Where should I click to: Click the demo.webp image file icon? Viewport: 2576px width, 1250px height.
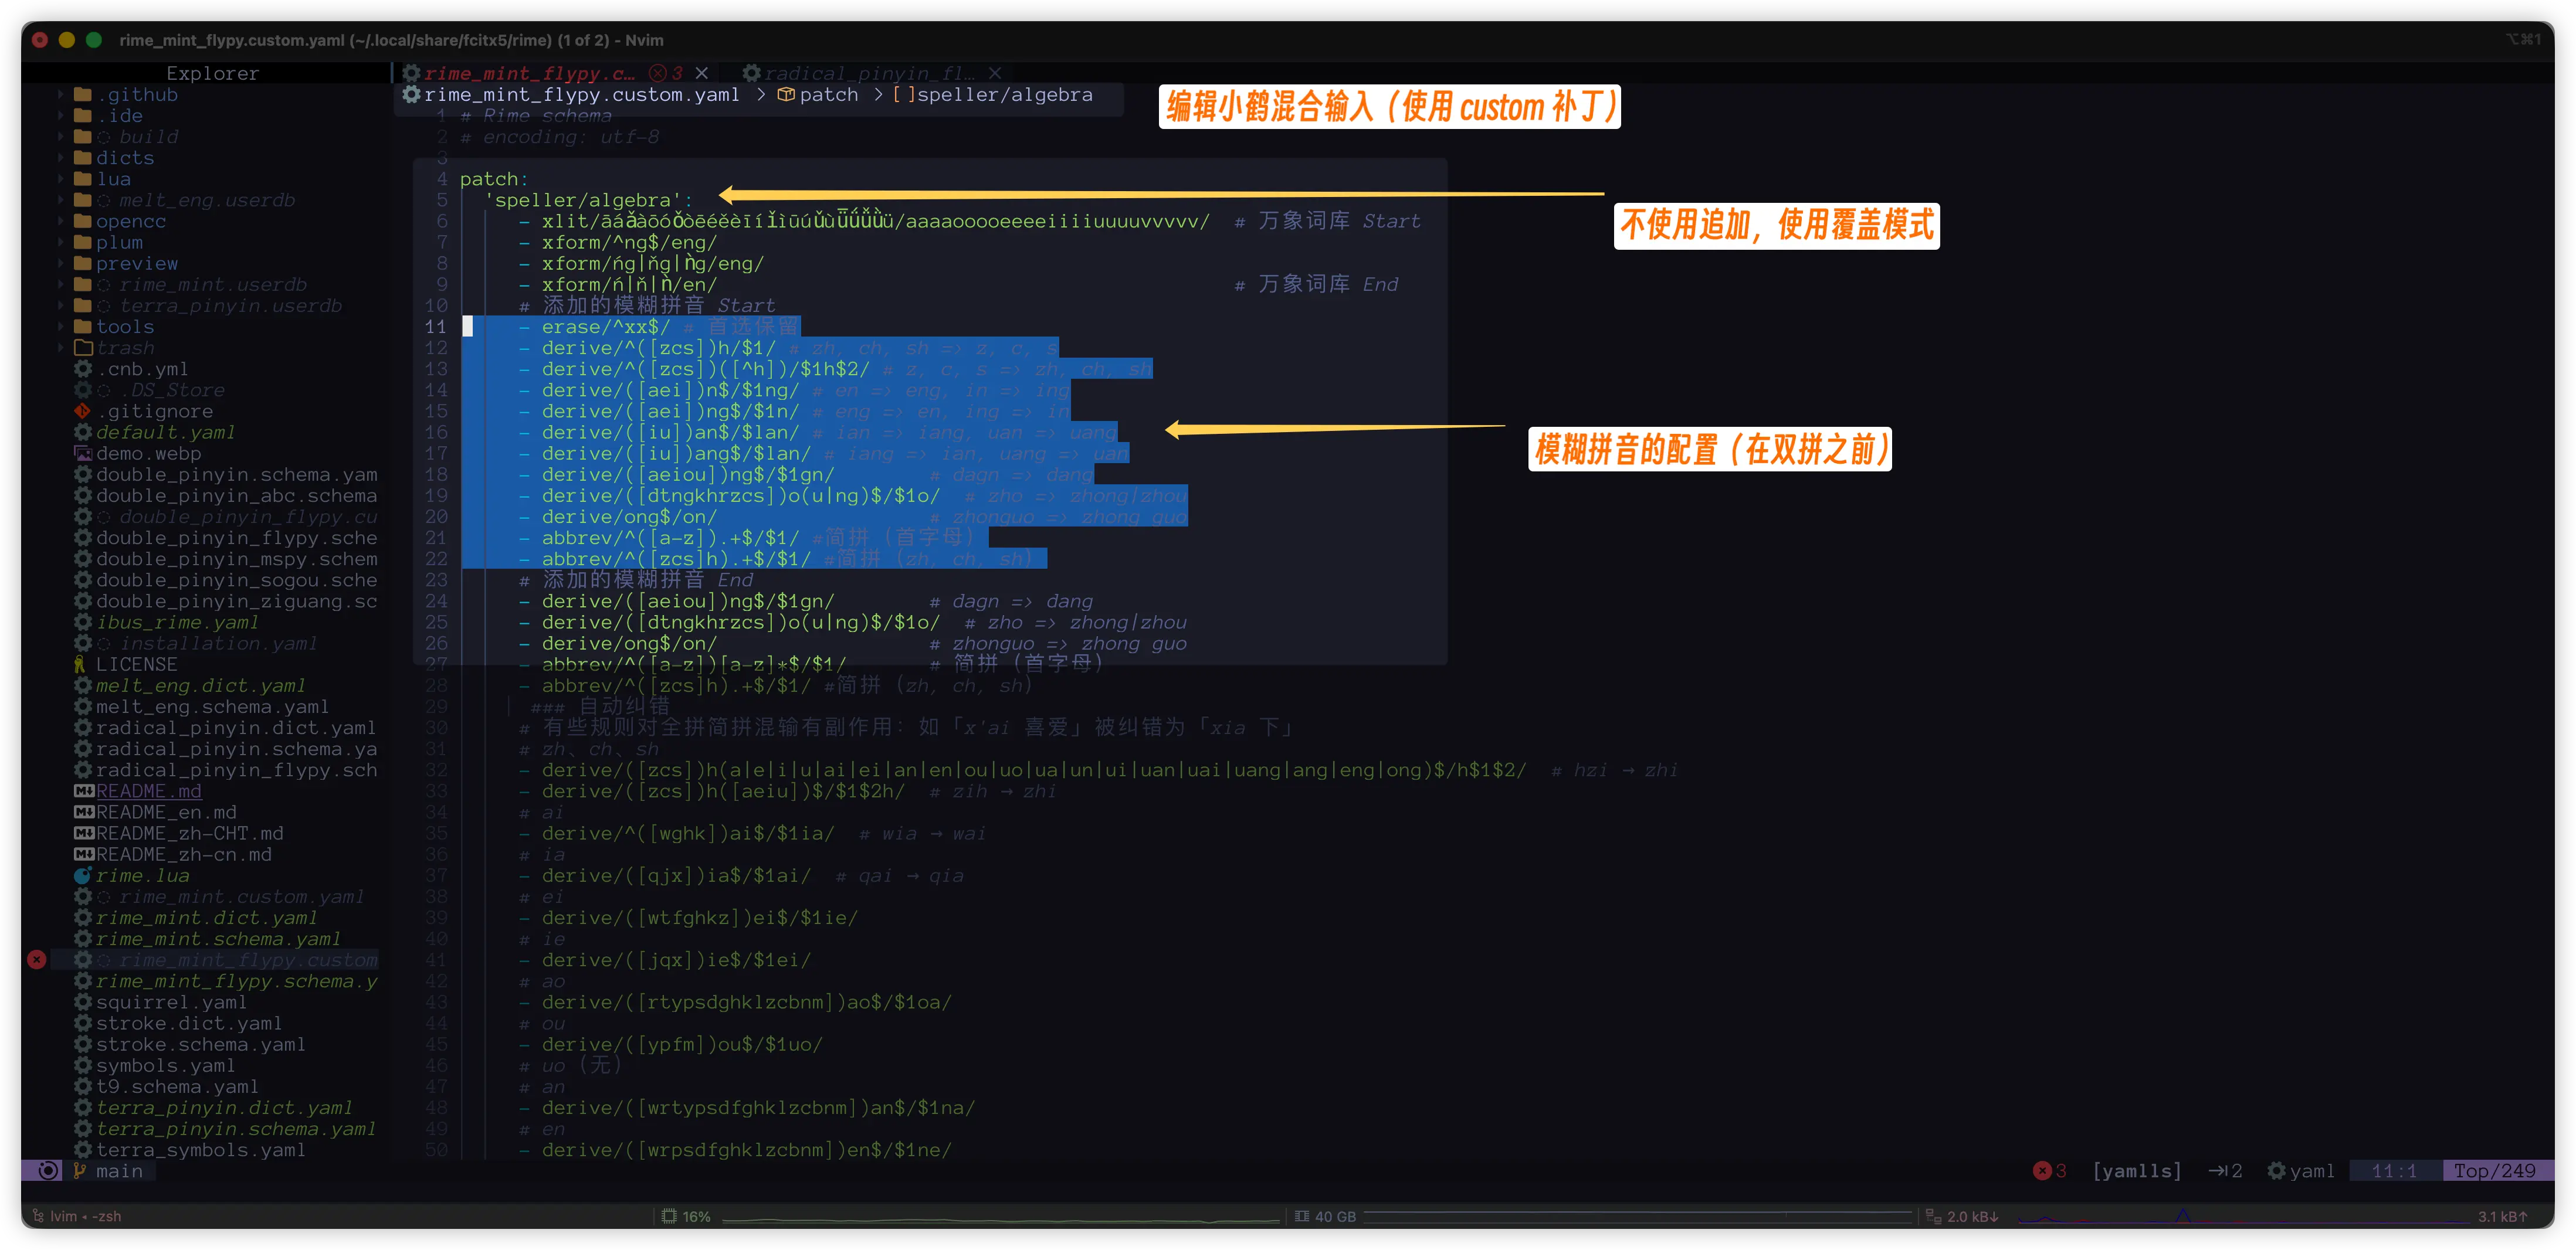click(x=83, y=453)
